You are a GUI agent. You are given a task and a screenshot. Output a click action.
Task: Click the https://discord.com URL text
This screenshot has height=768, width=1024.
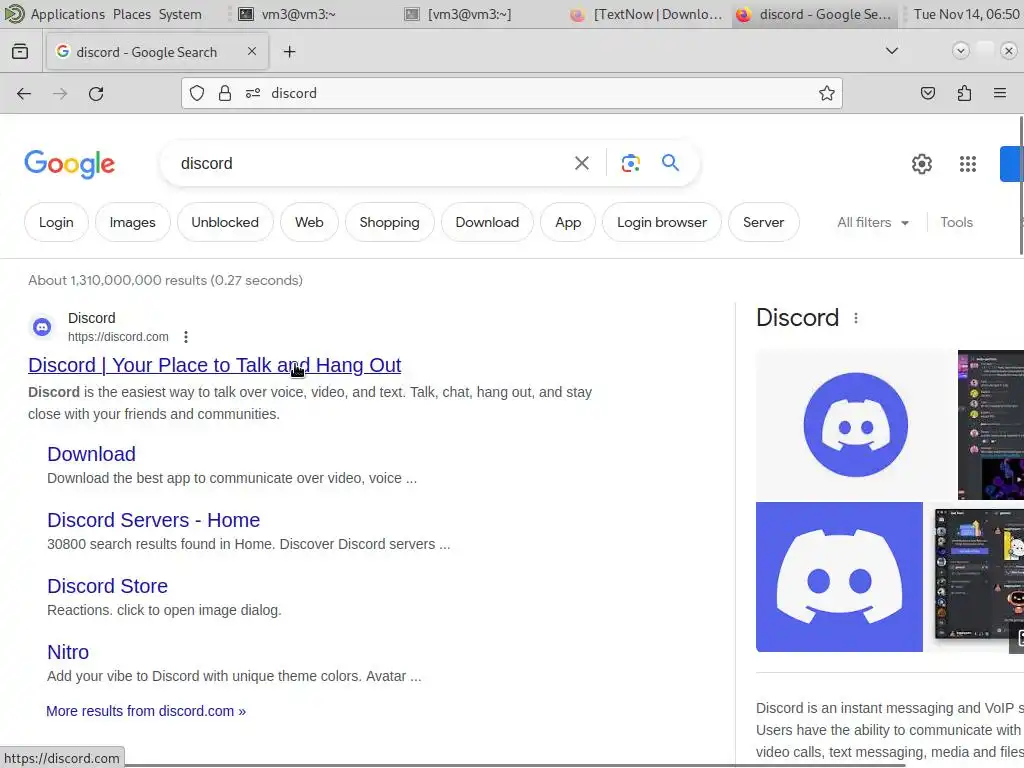coord(118,337)
